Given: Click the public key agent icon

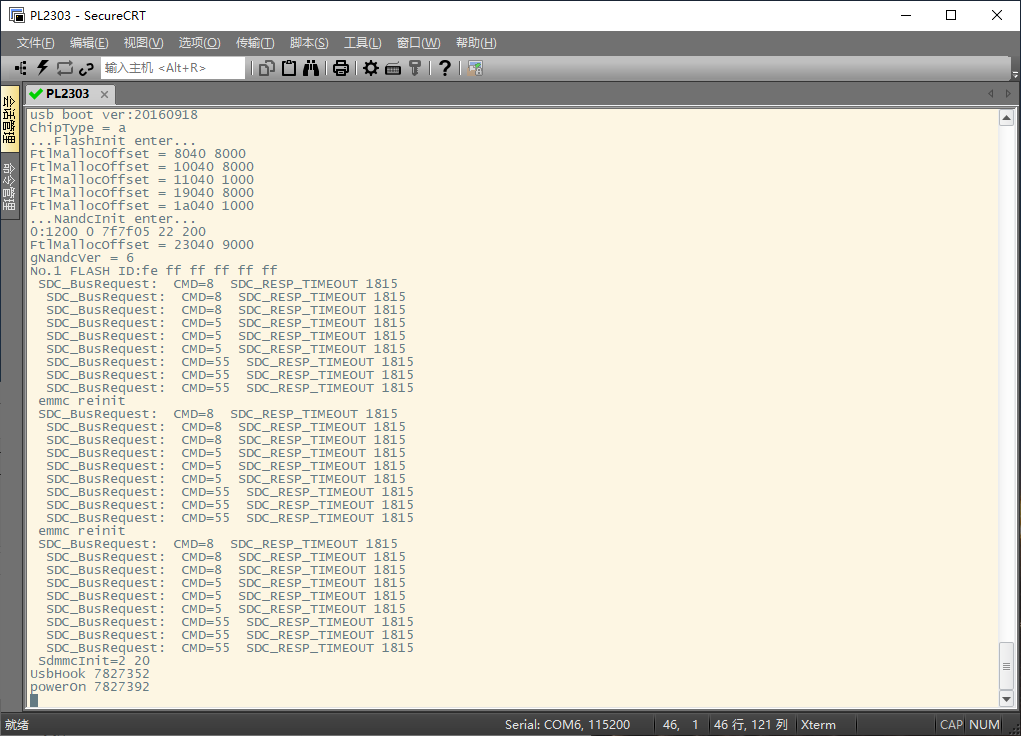Looking at the screenshot, I should click(415, 68).
